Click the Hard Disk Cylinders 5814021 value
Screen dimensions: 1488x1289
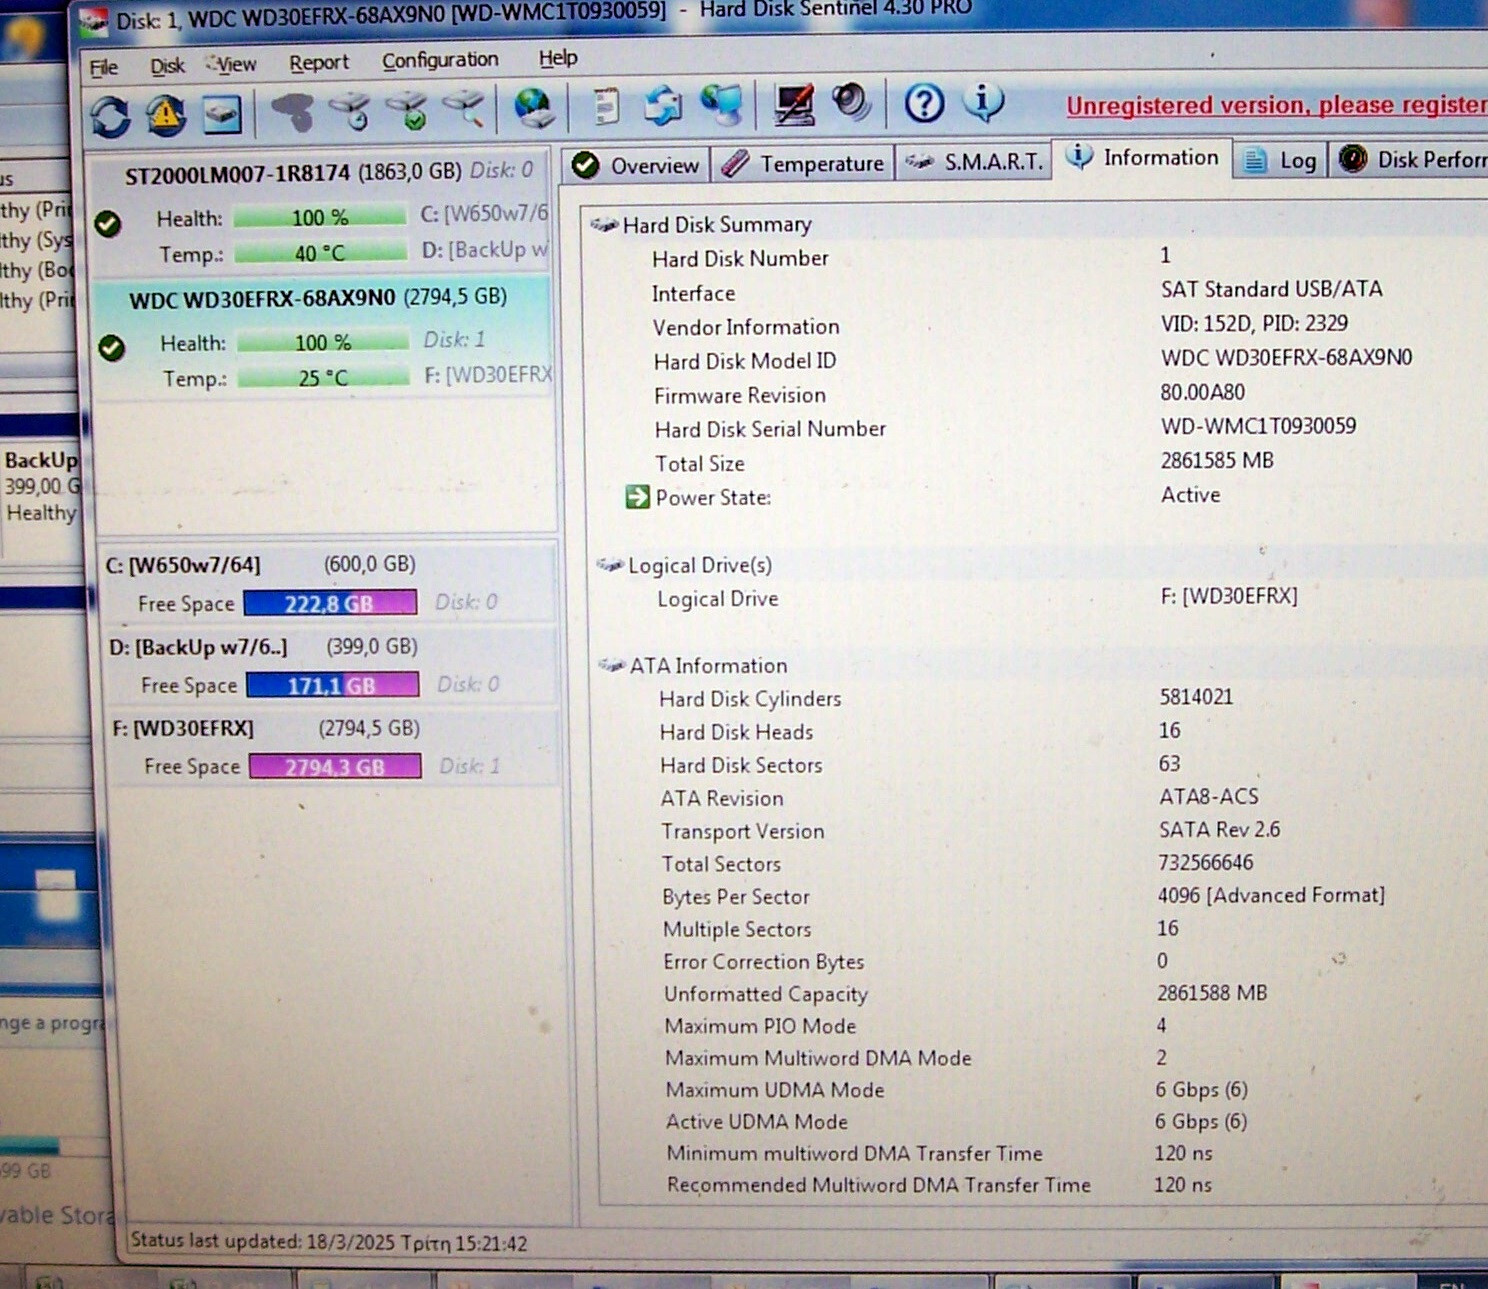coord(1196,696)
